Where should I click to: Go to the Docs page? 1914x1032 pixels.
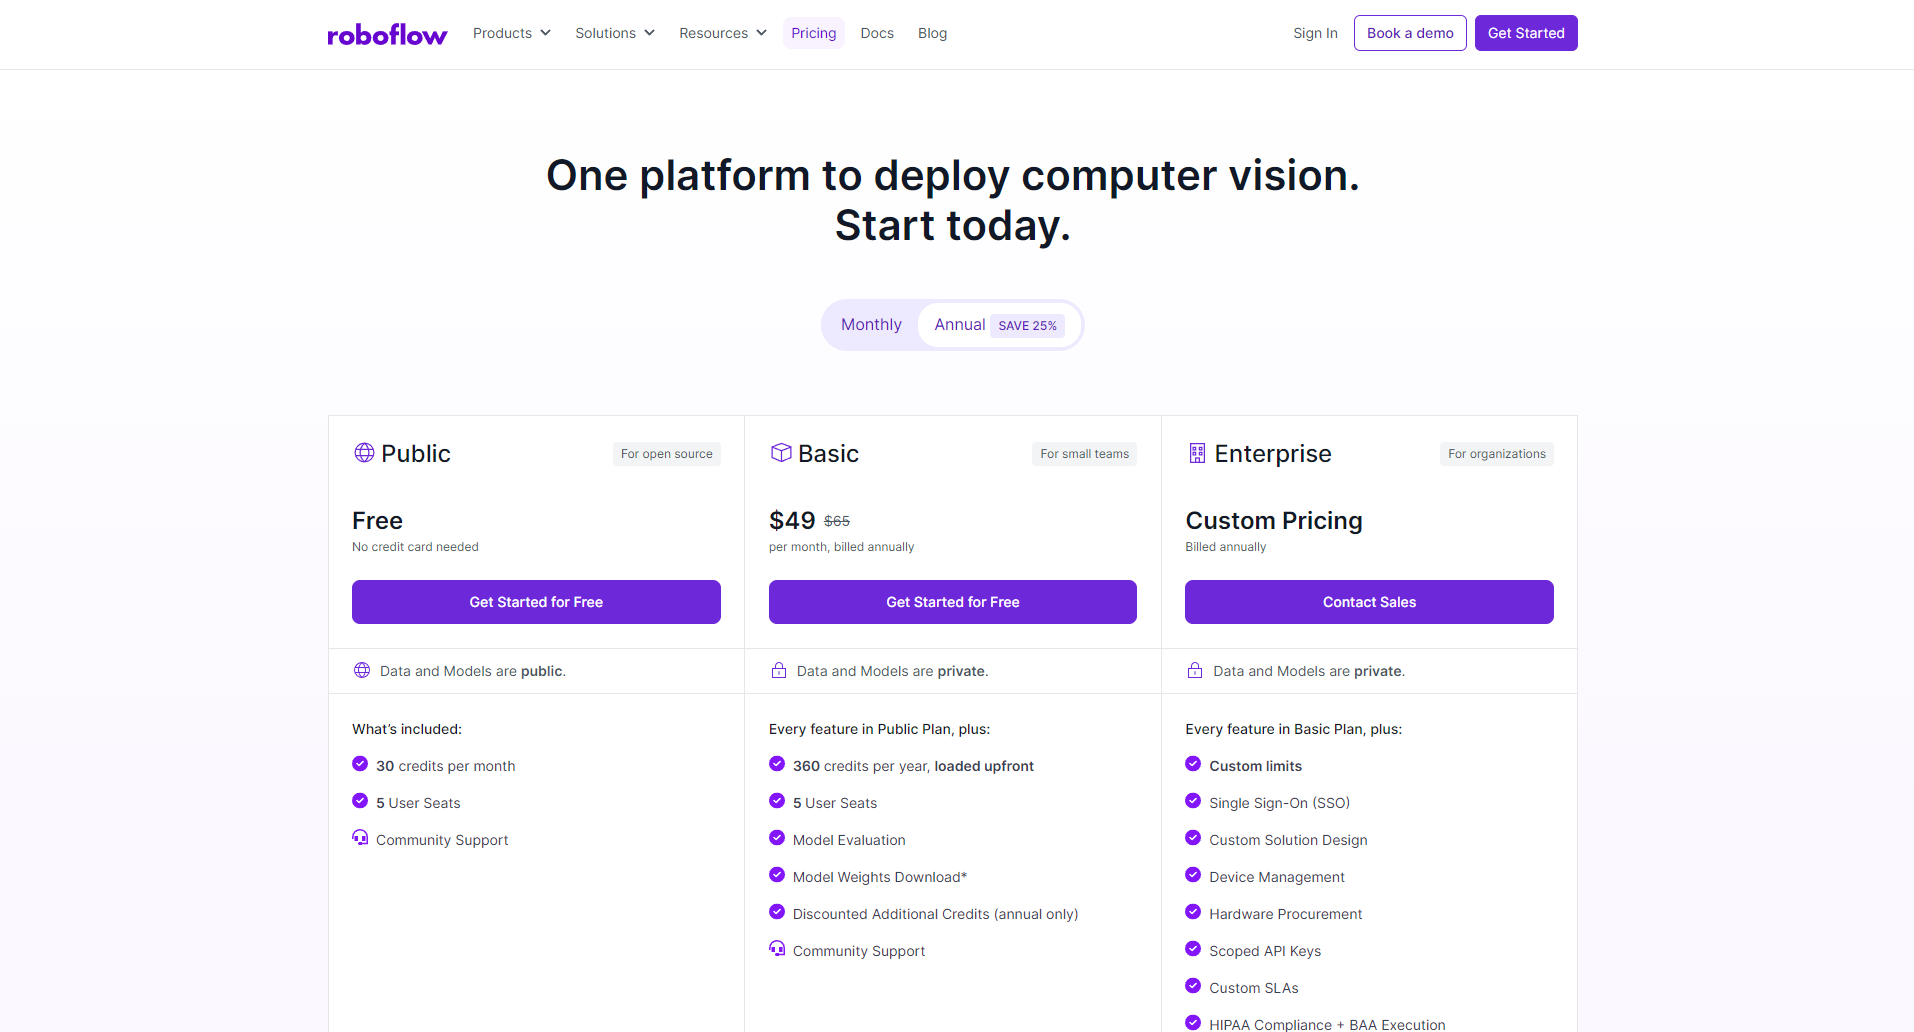click(x=877, y=33)
